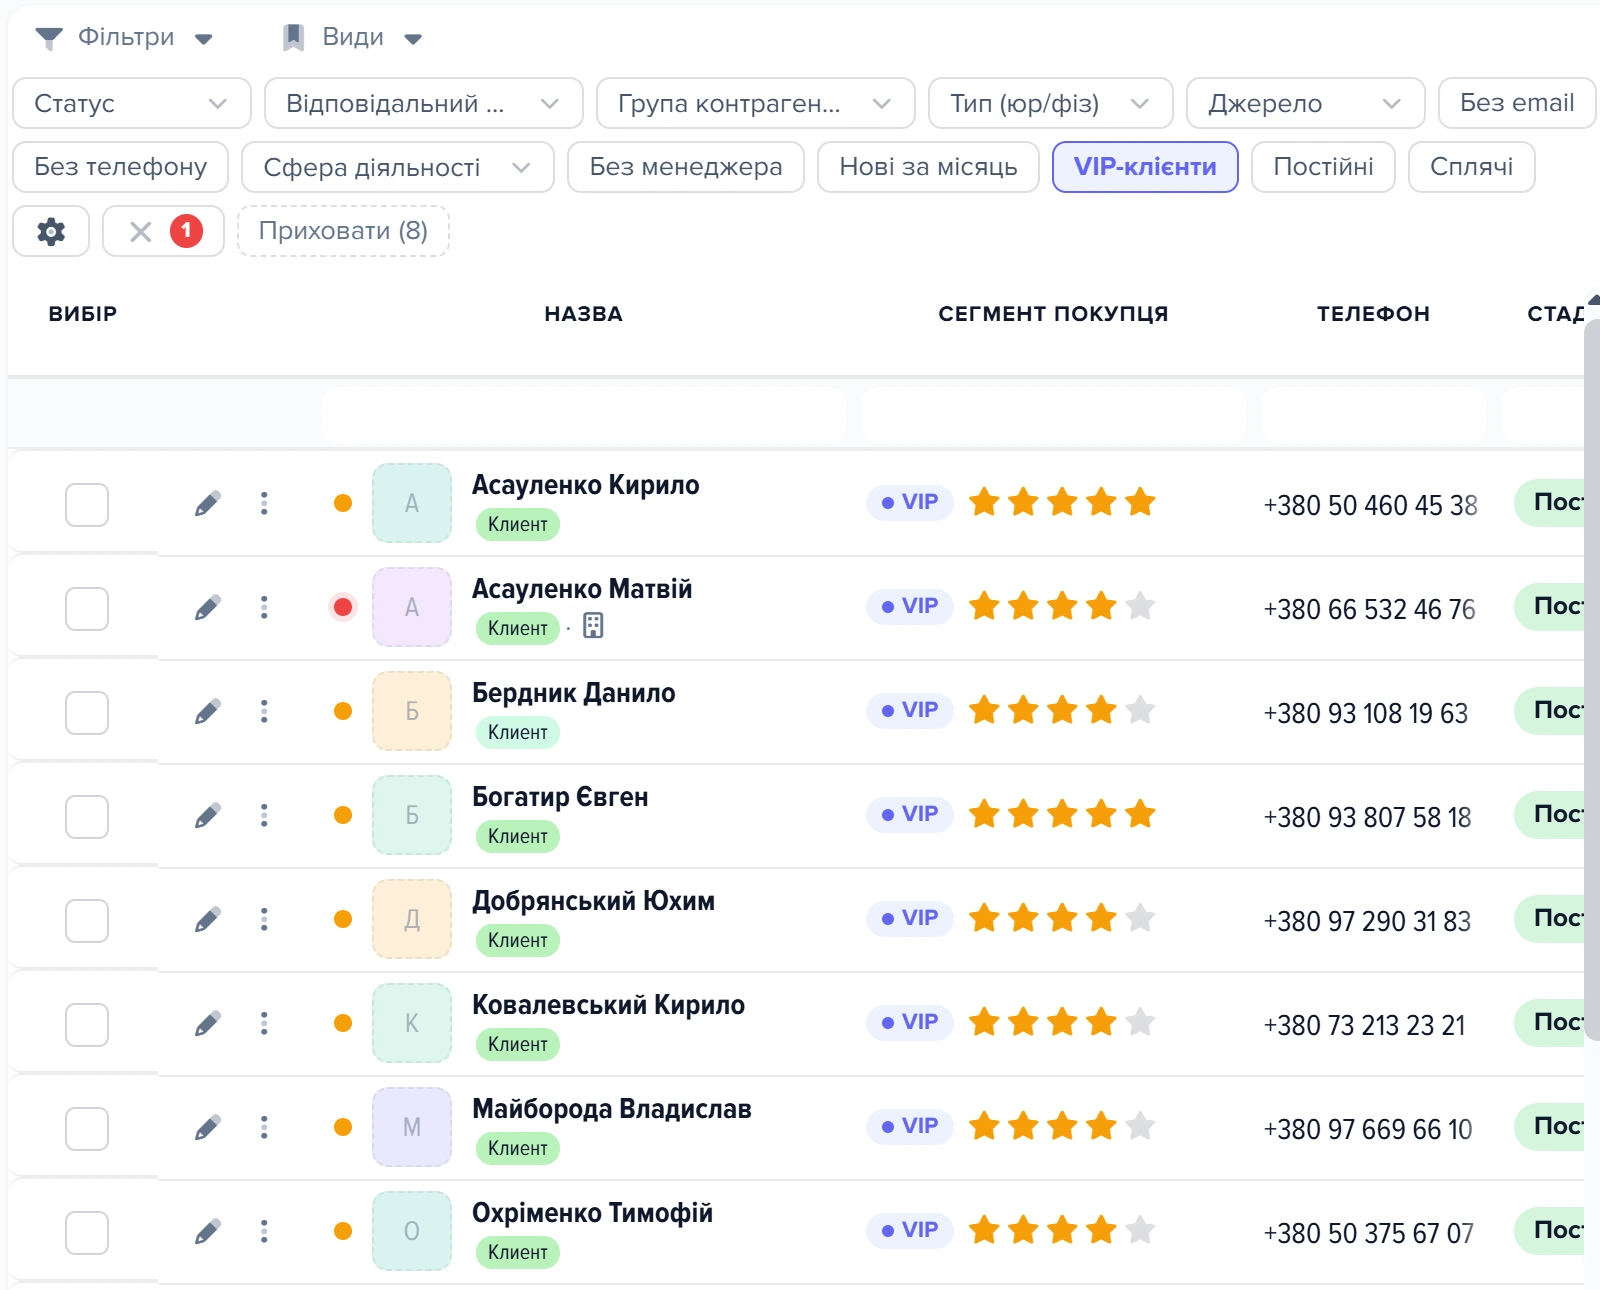Open the three-dot menu for Асауленко Кирило
Image resolution: width=1600 pixels, height=1290 pixels.
click(x=264, y=503)
